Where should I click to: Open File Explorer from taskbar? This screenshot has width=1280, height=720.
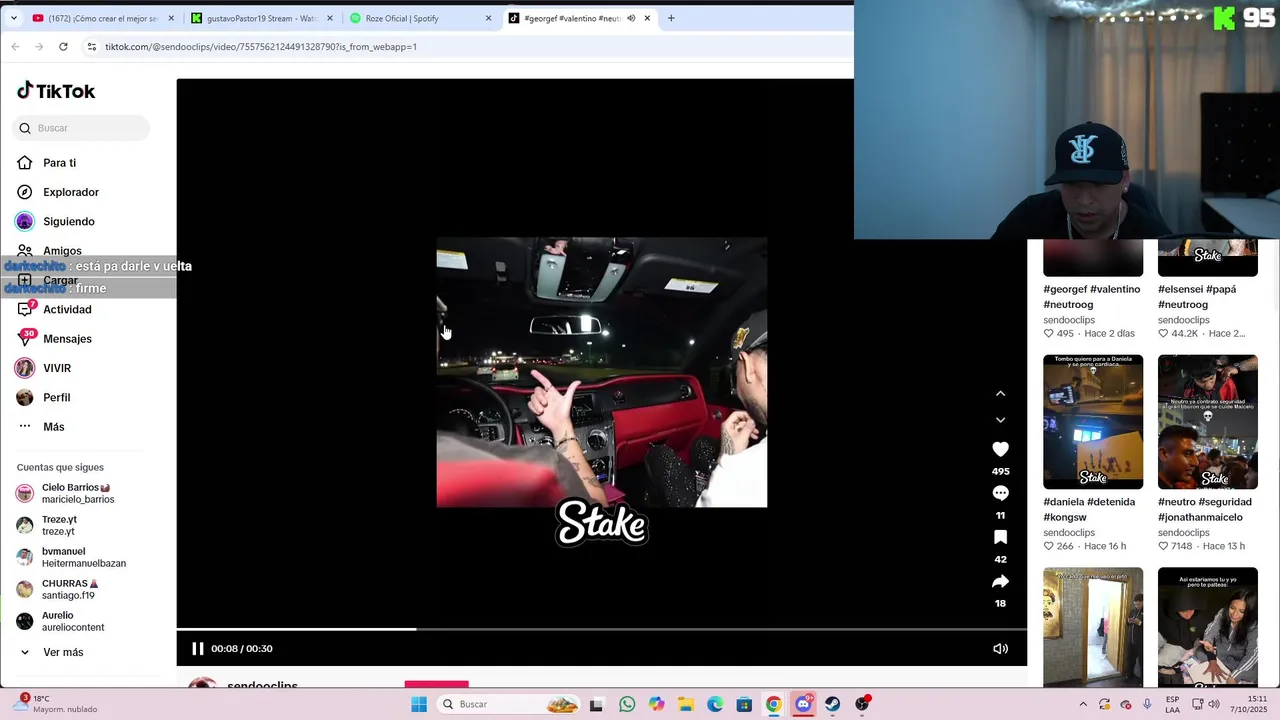click(686, 704)
